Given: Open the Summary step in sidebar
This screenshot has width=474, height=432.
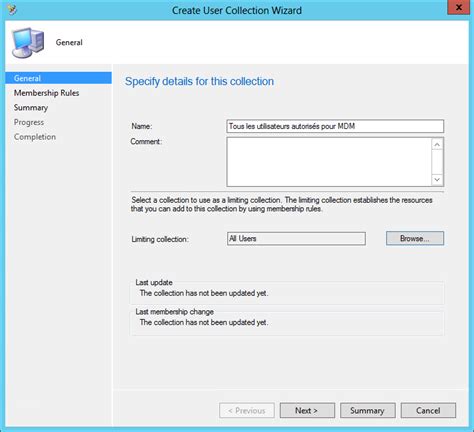Looking at the screenshot, I should point(31,108).
